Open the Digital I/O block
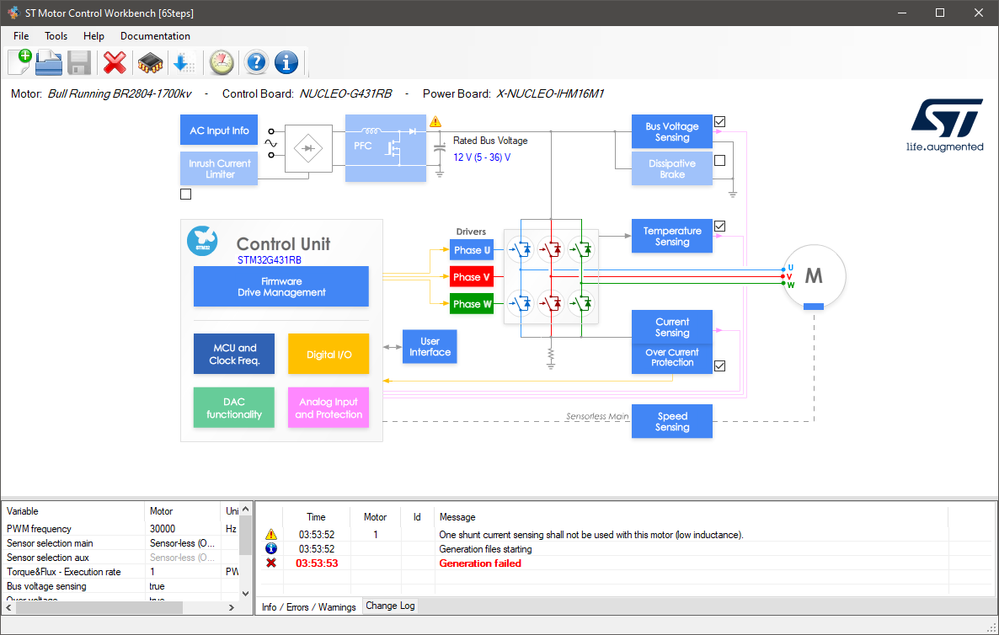Image resolution: width=999 pixels, height=635 pixels. [x=329, y=354]
